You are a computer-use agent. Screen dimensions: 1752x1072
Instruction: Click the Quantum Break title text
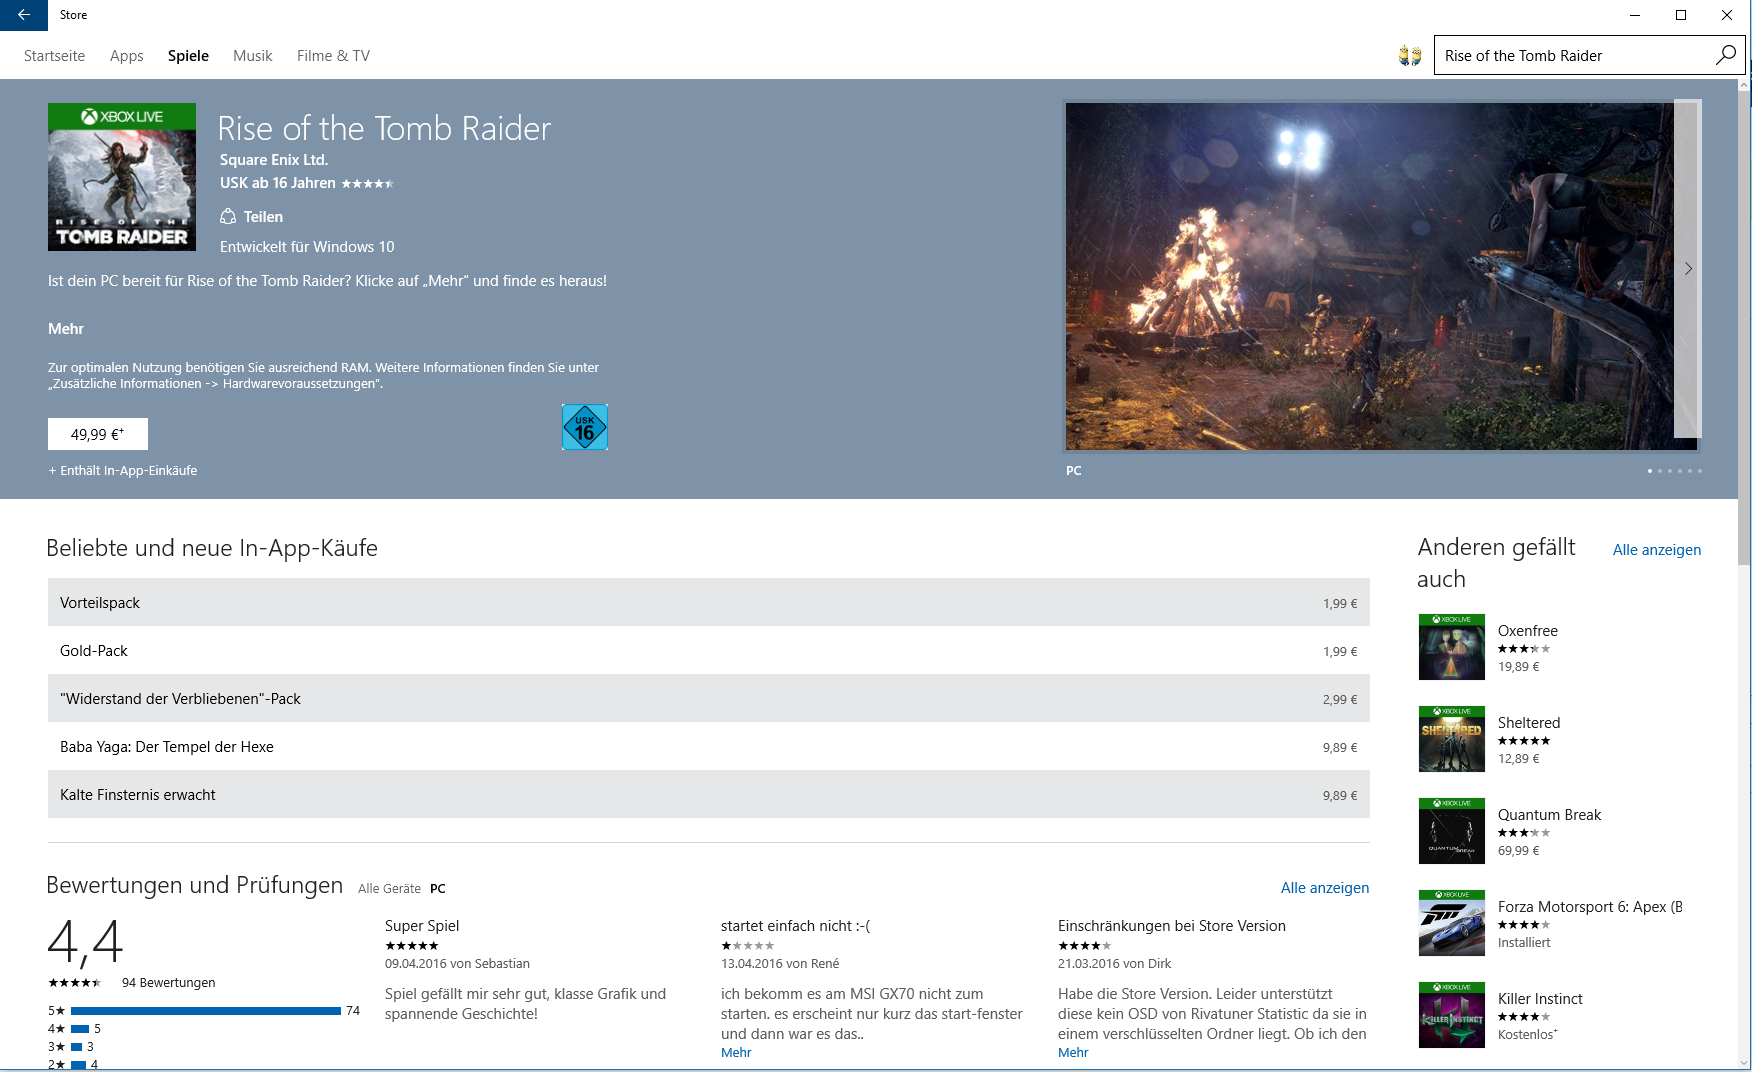(x=1549, y=815)
